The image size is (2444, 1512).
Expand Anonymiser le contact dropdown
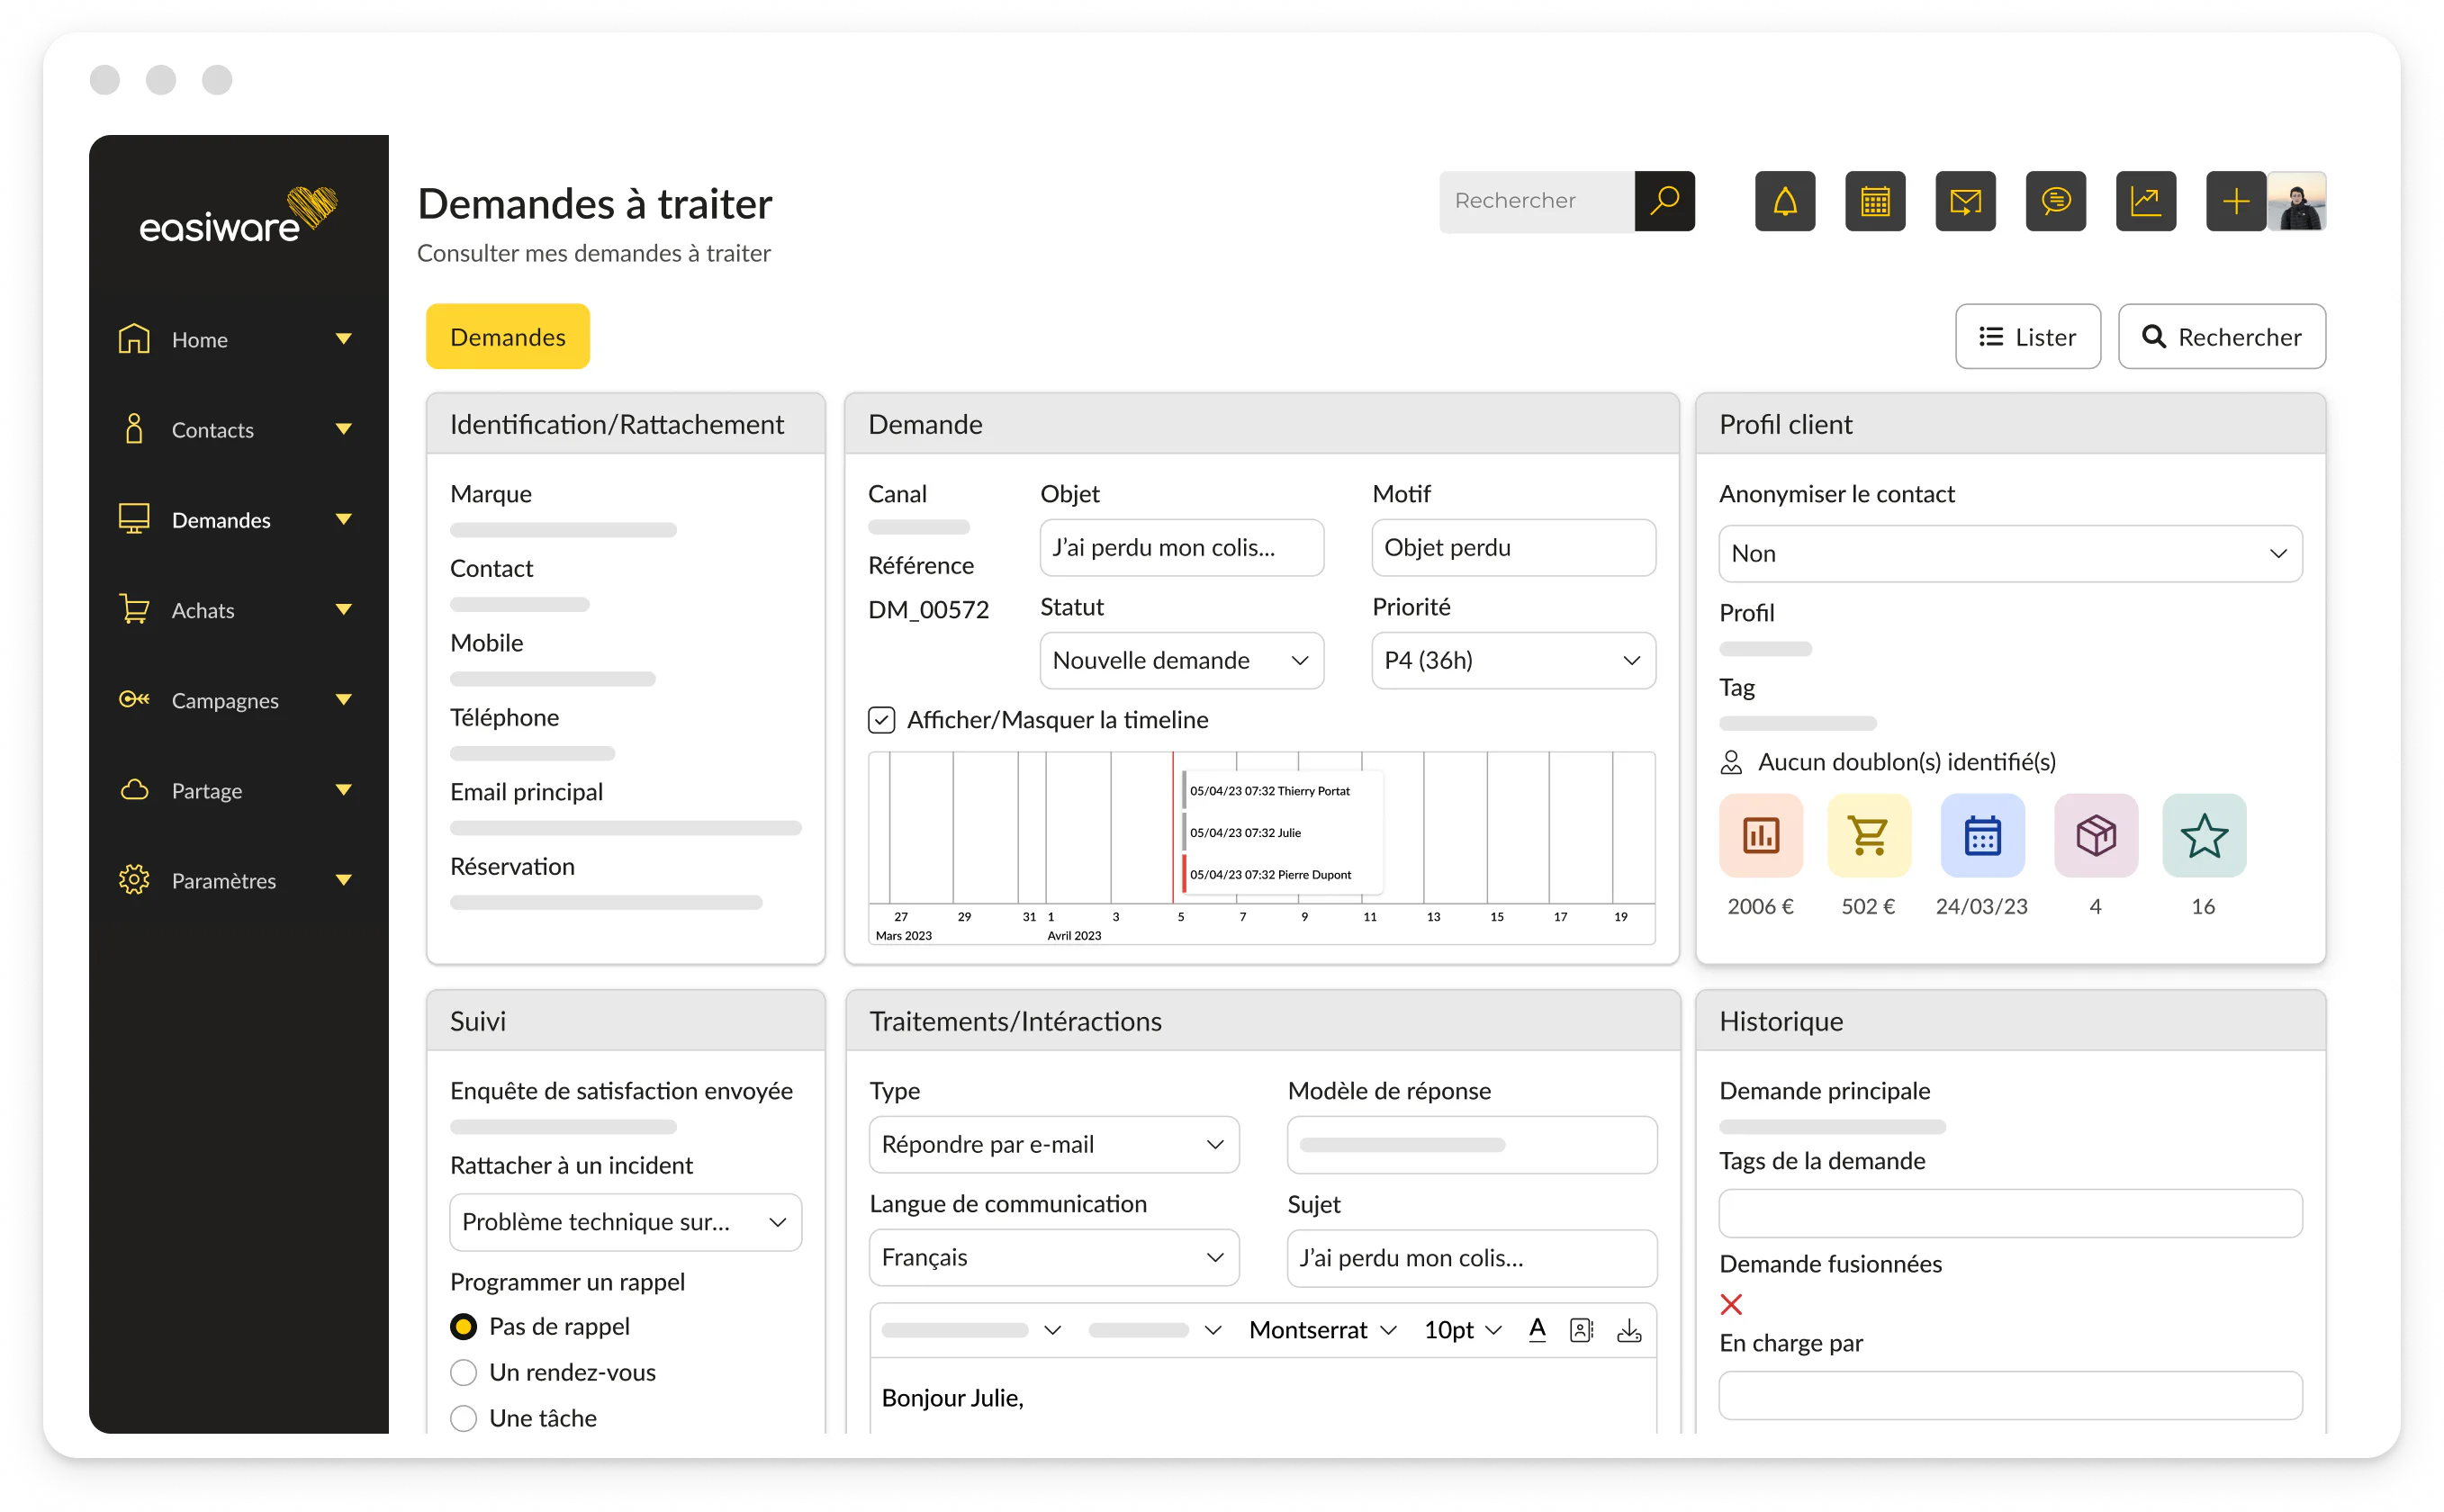2009,554
